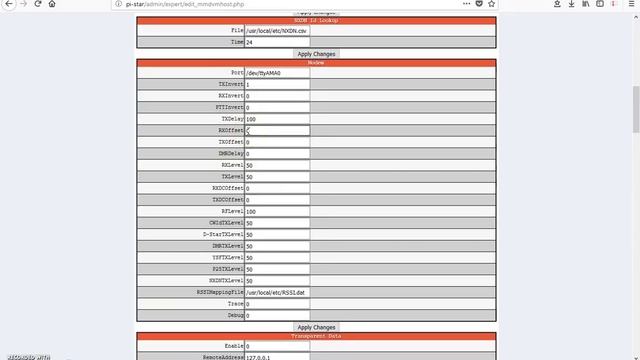Edit the modem Port field /dev/ttyAMA0
Image resolution: width=640 pixels, height=360 pixels.
coord(277,73)
